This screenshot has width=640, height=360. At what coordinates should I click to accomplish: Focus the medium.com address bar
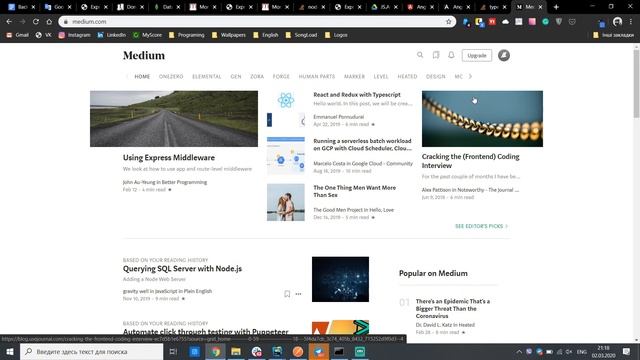[x=257, y=22]
